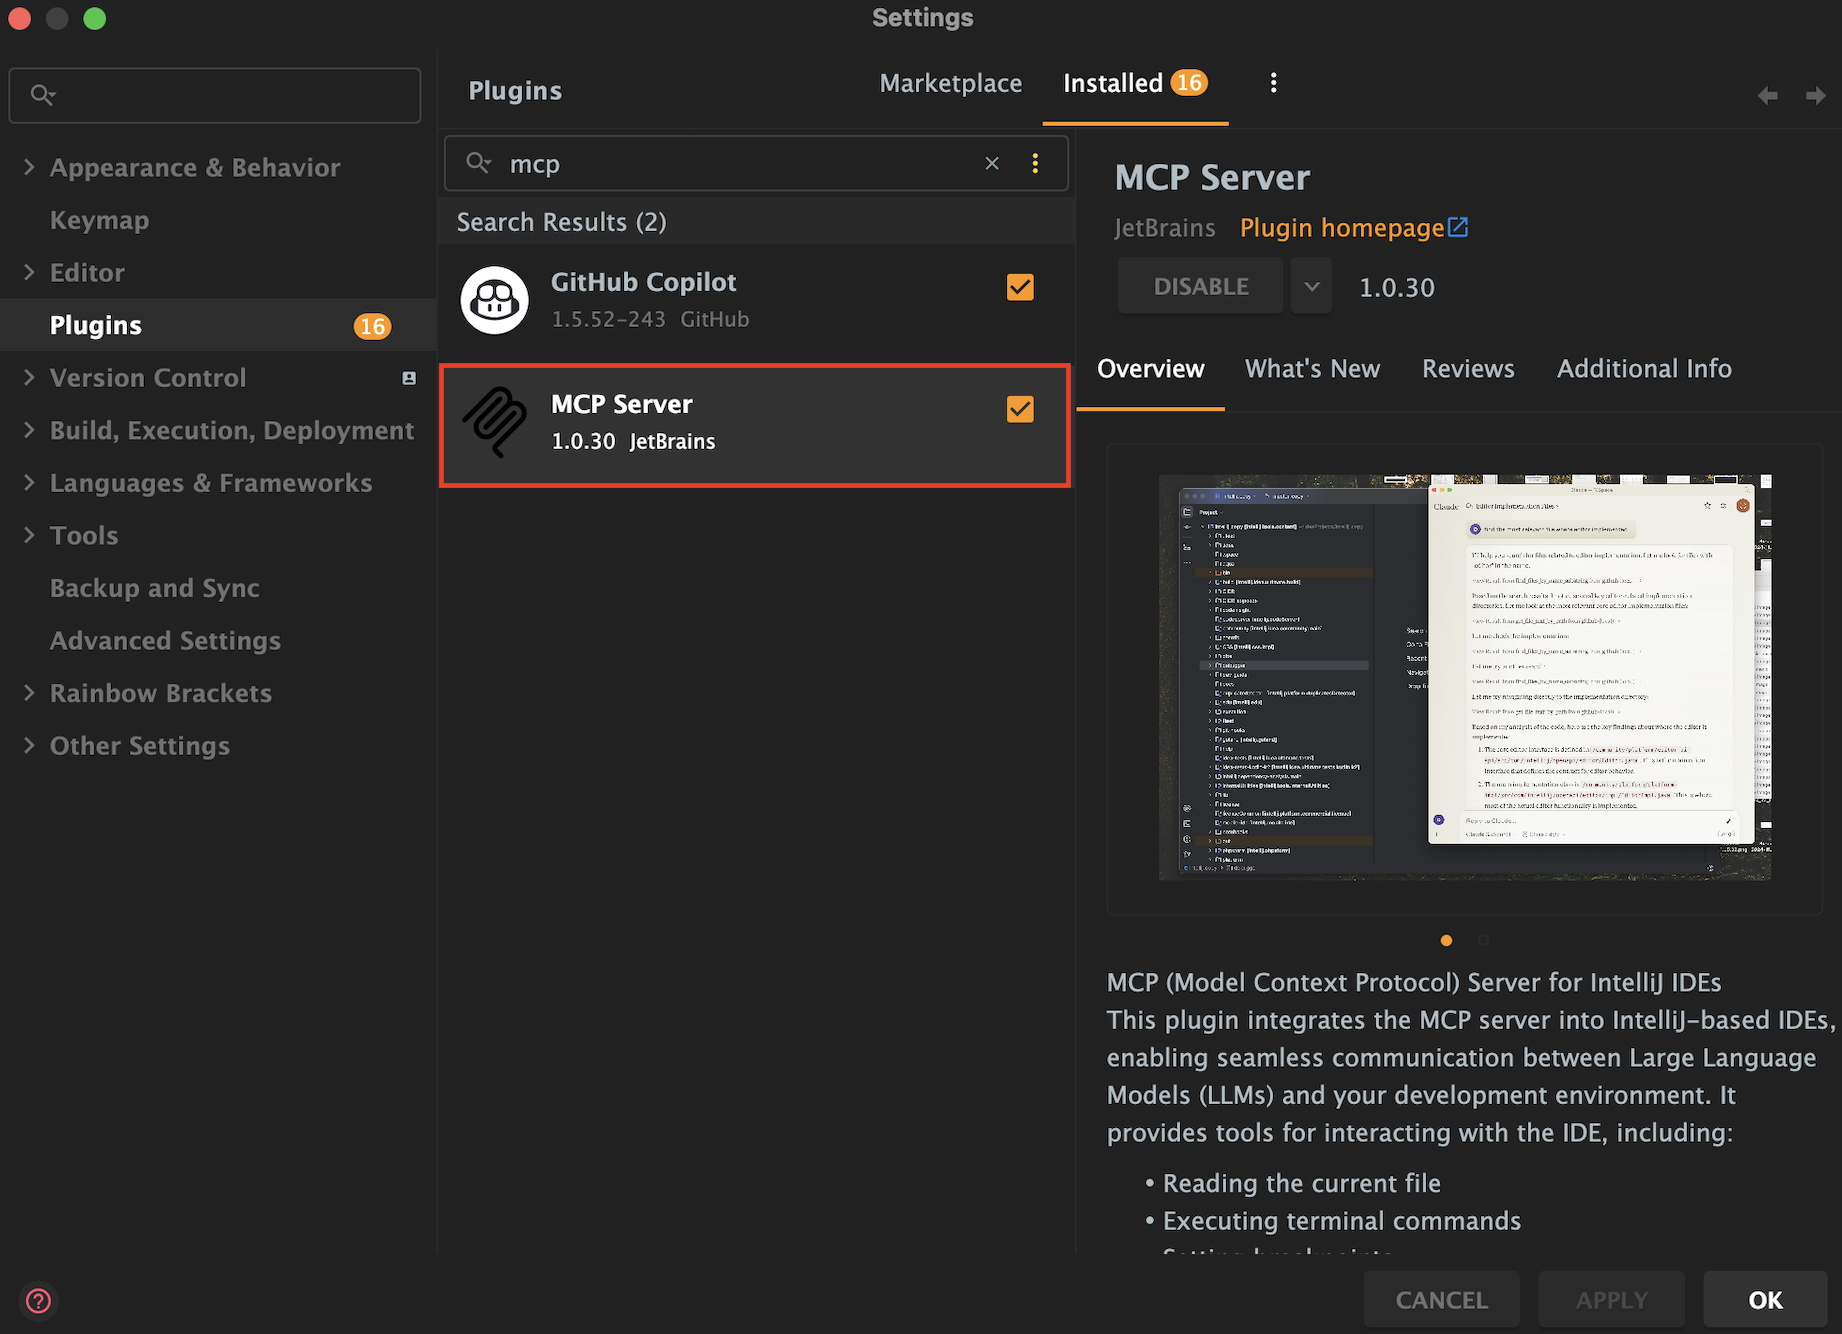Show the first screenshot via the carousel dot
This screenshot has height=1334, width=1842.
click(1446, 940)
